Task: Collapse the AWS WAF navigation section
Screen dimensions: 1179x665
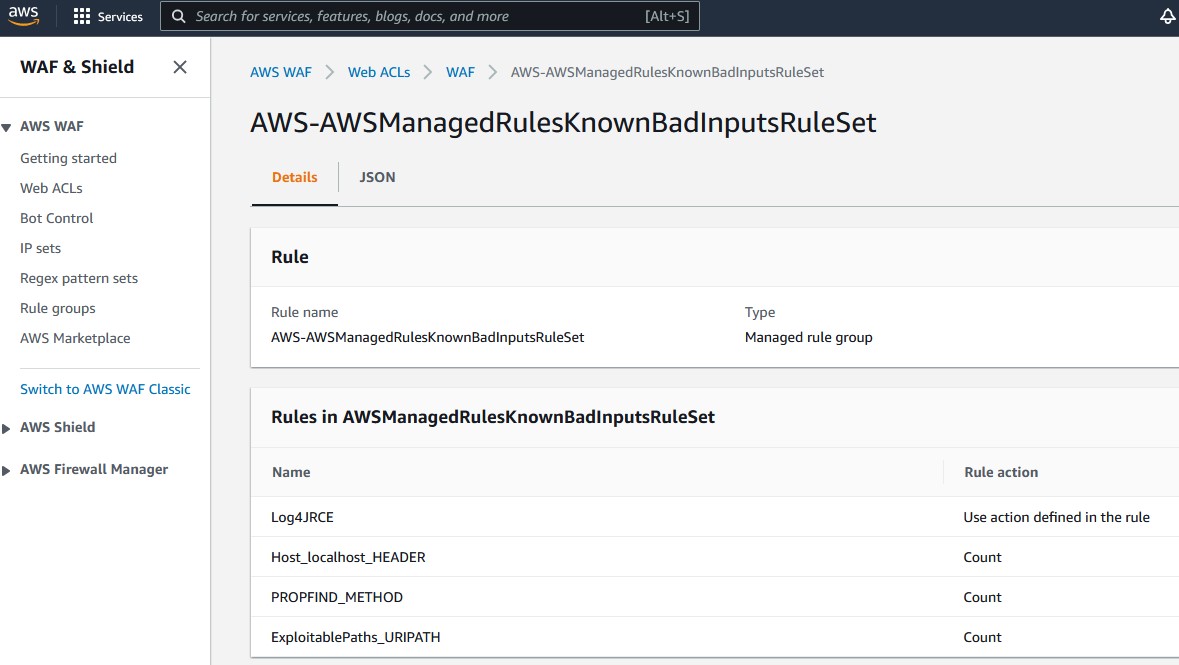Action: pyautogui.click(x=7, y=127)
